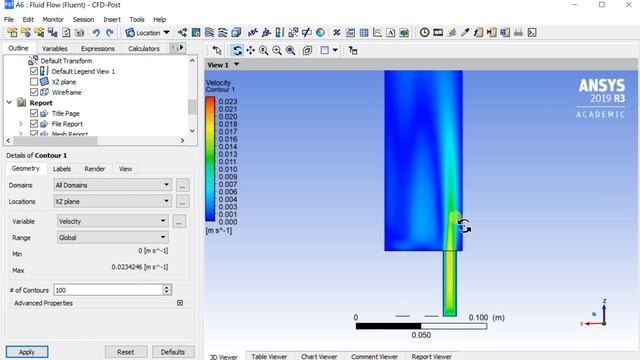Screen dimensions: 640x360
Task: Click the Animation filmstrip icon
Action: click(438, 33)
